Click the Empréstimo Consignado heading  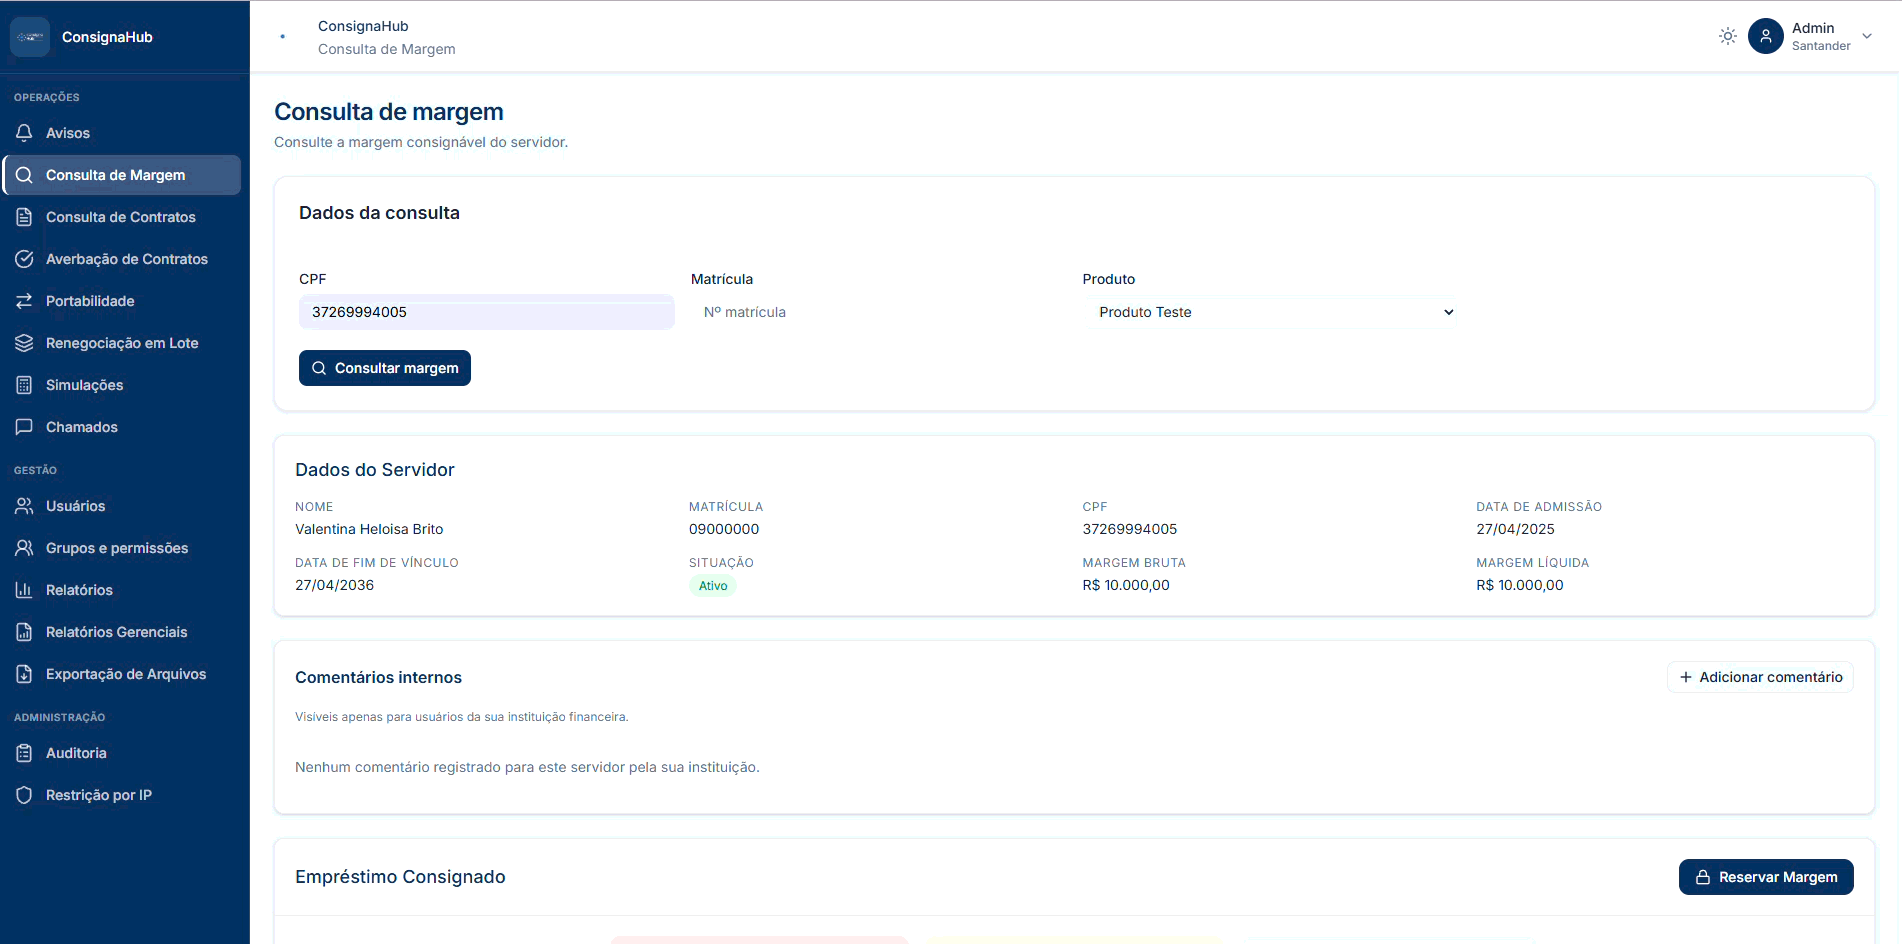(x=400, y=877)
